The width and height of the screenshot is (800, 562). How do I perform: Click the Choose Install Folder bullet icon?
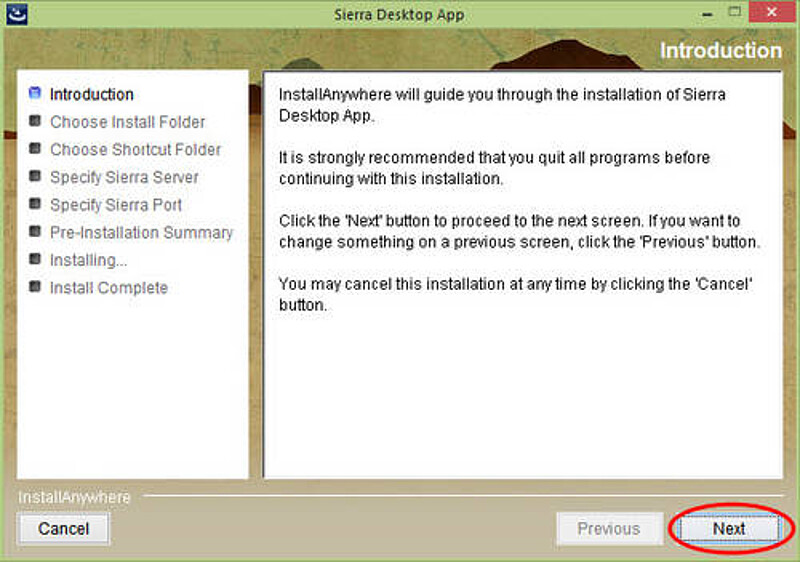click(x=35, y=121)
